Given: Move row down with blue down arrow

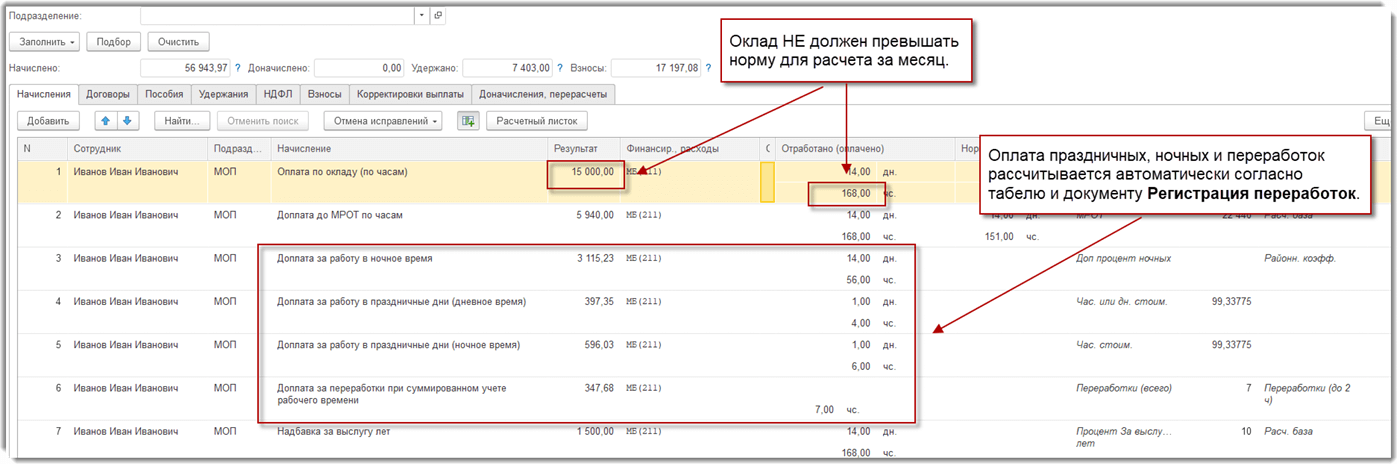Looking at the screenshot, I should (126, 121).
